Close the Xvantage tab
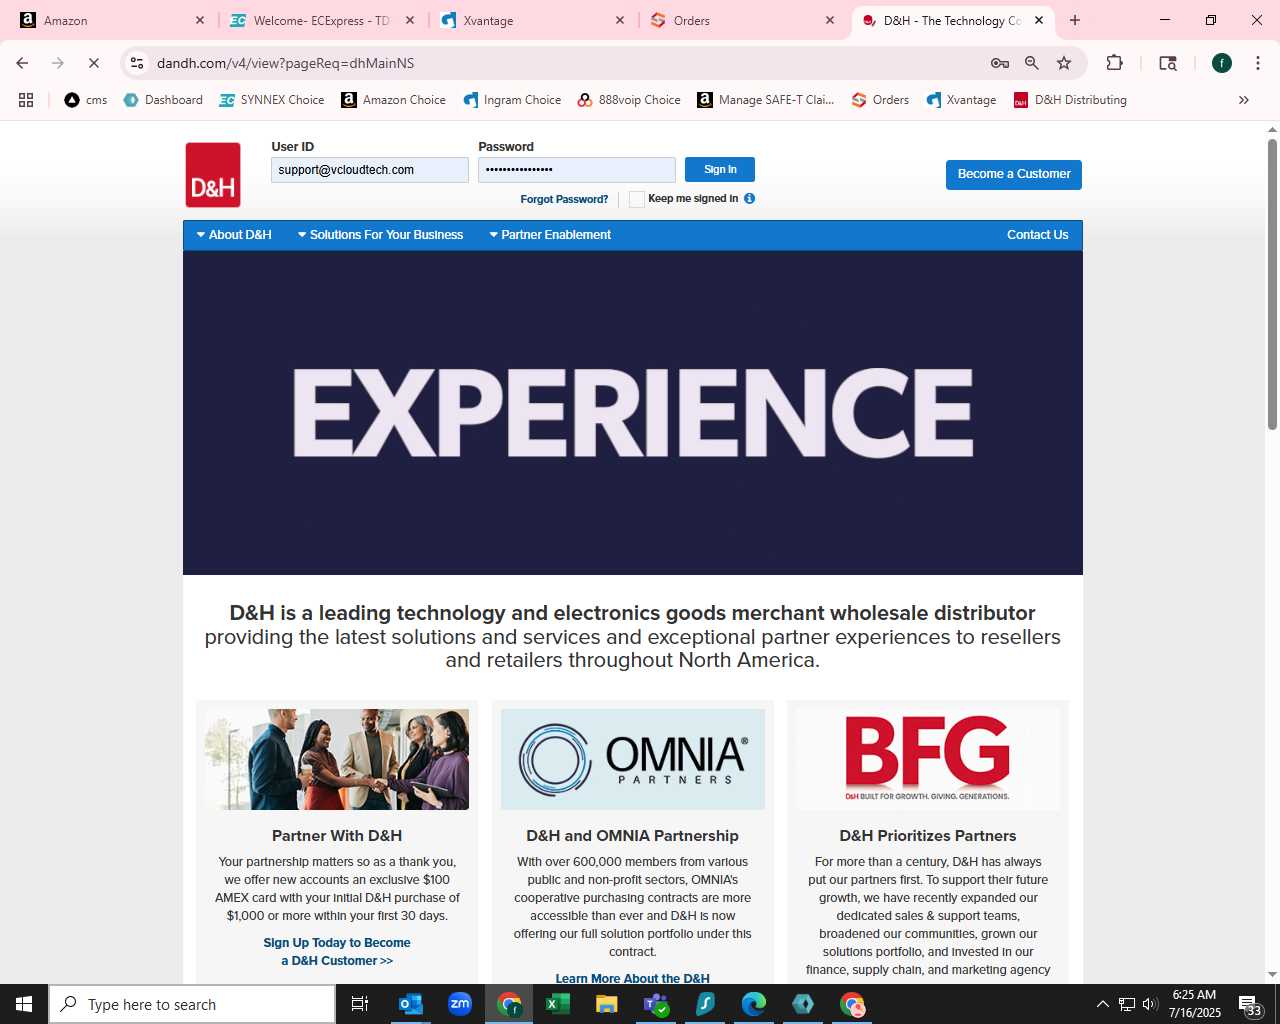This screenshot has width=1280, height=1024. coord(620,20)
